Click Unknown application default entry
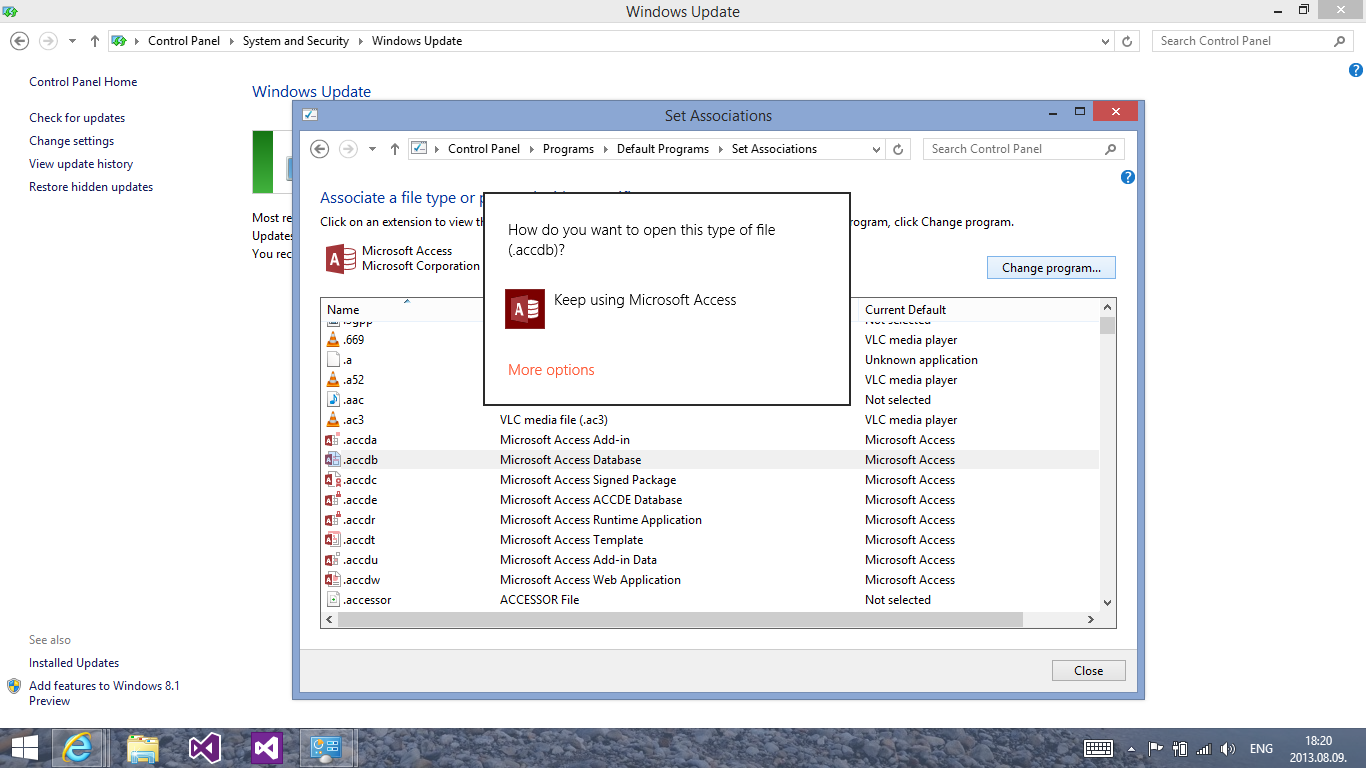The height and width of the screenshot is (768, 1366). click(921, 360)
